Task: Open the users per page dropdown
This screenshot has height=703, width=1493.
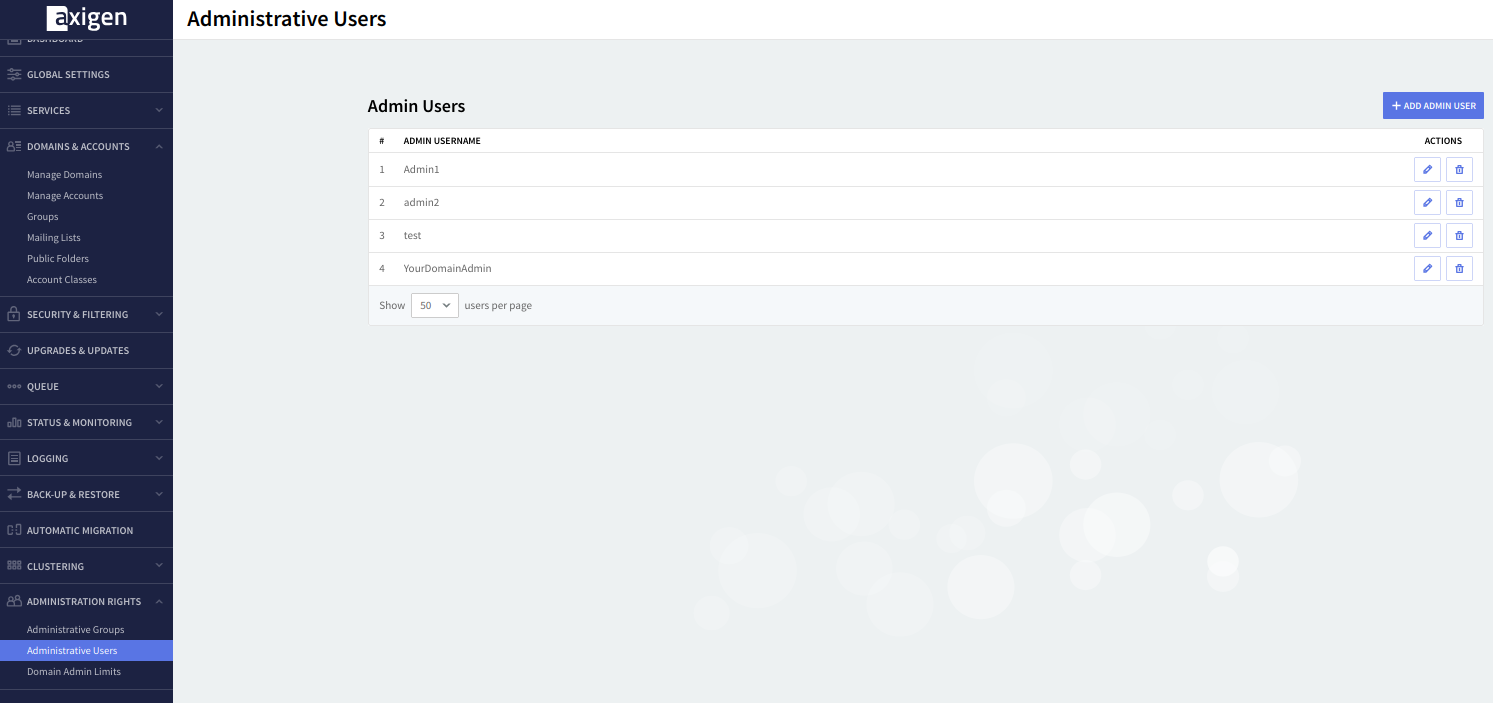Action: point(434,305)
